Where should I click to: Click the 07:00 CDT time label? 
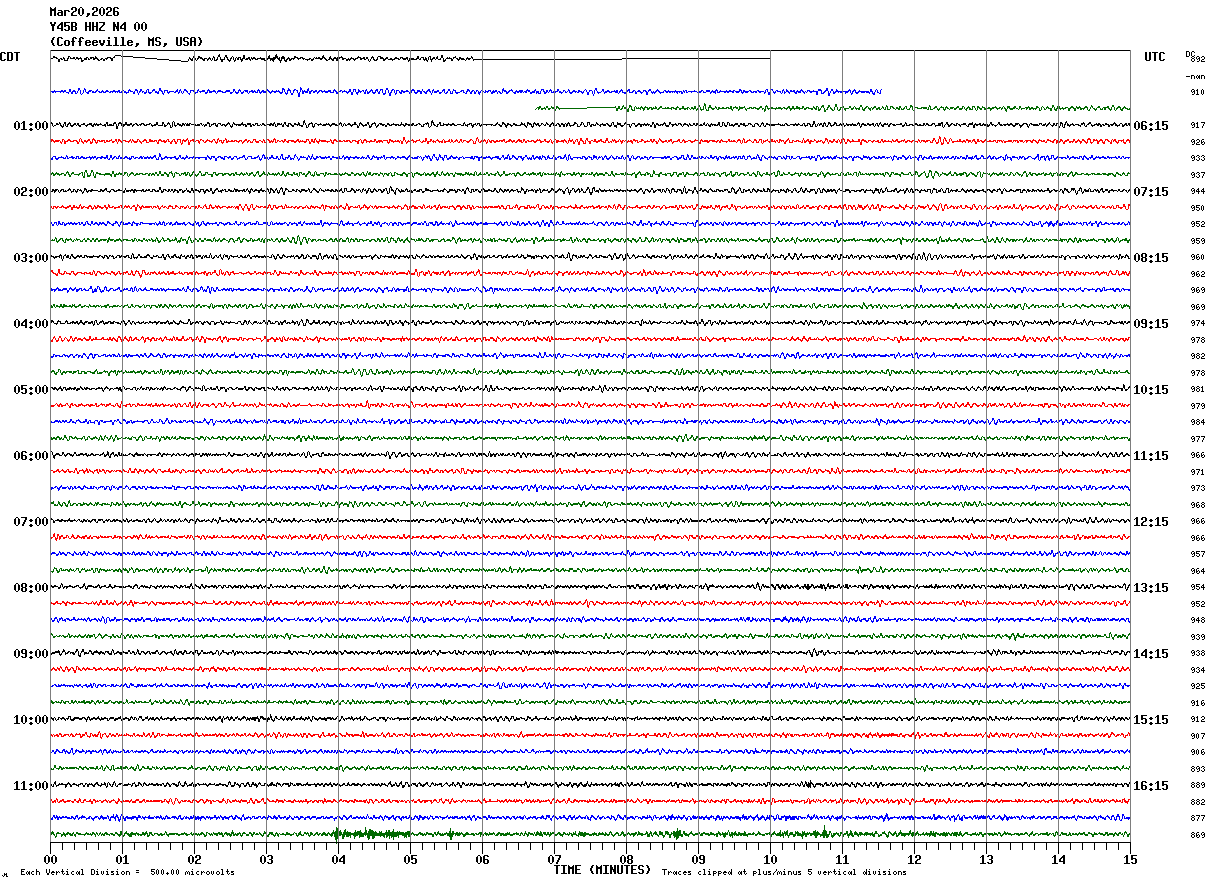tap(31, 522)
